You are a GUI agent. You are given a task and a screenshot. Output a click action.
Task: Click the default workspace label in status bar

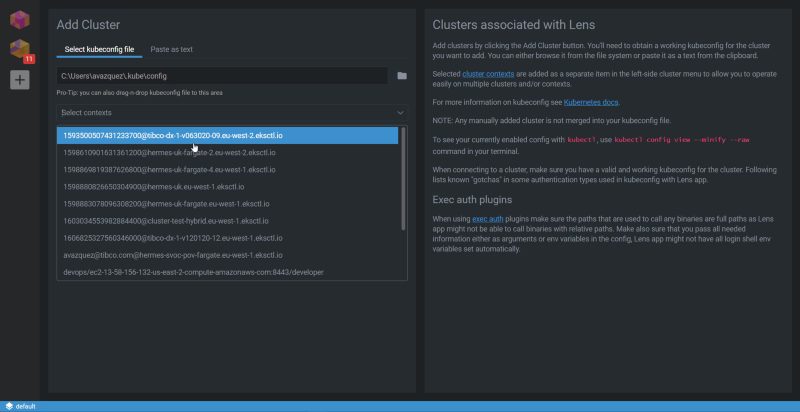pyautogui.click(x=26, y=406)
